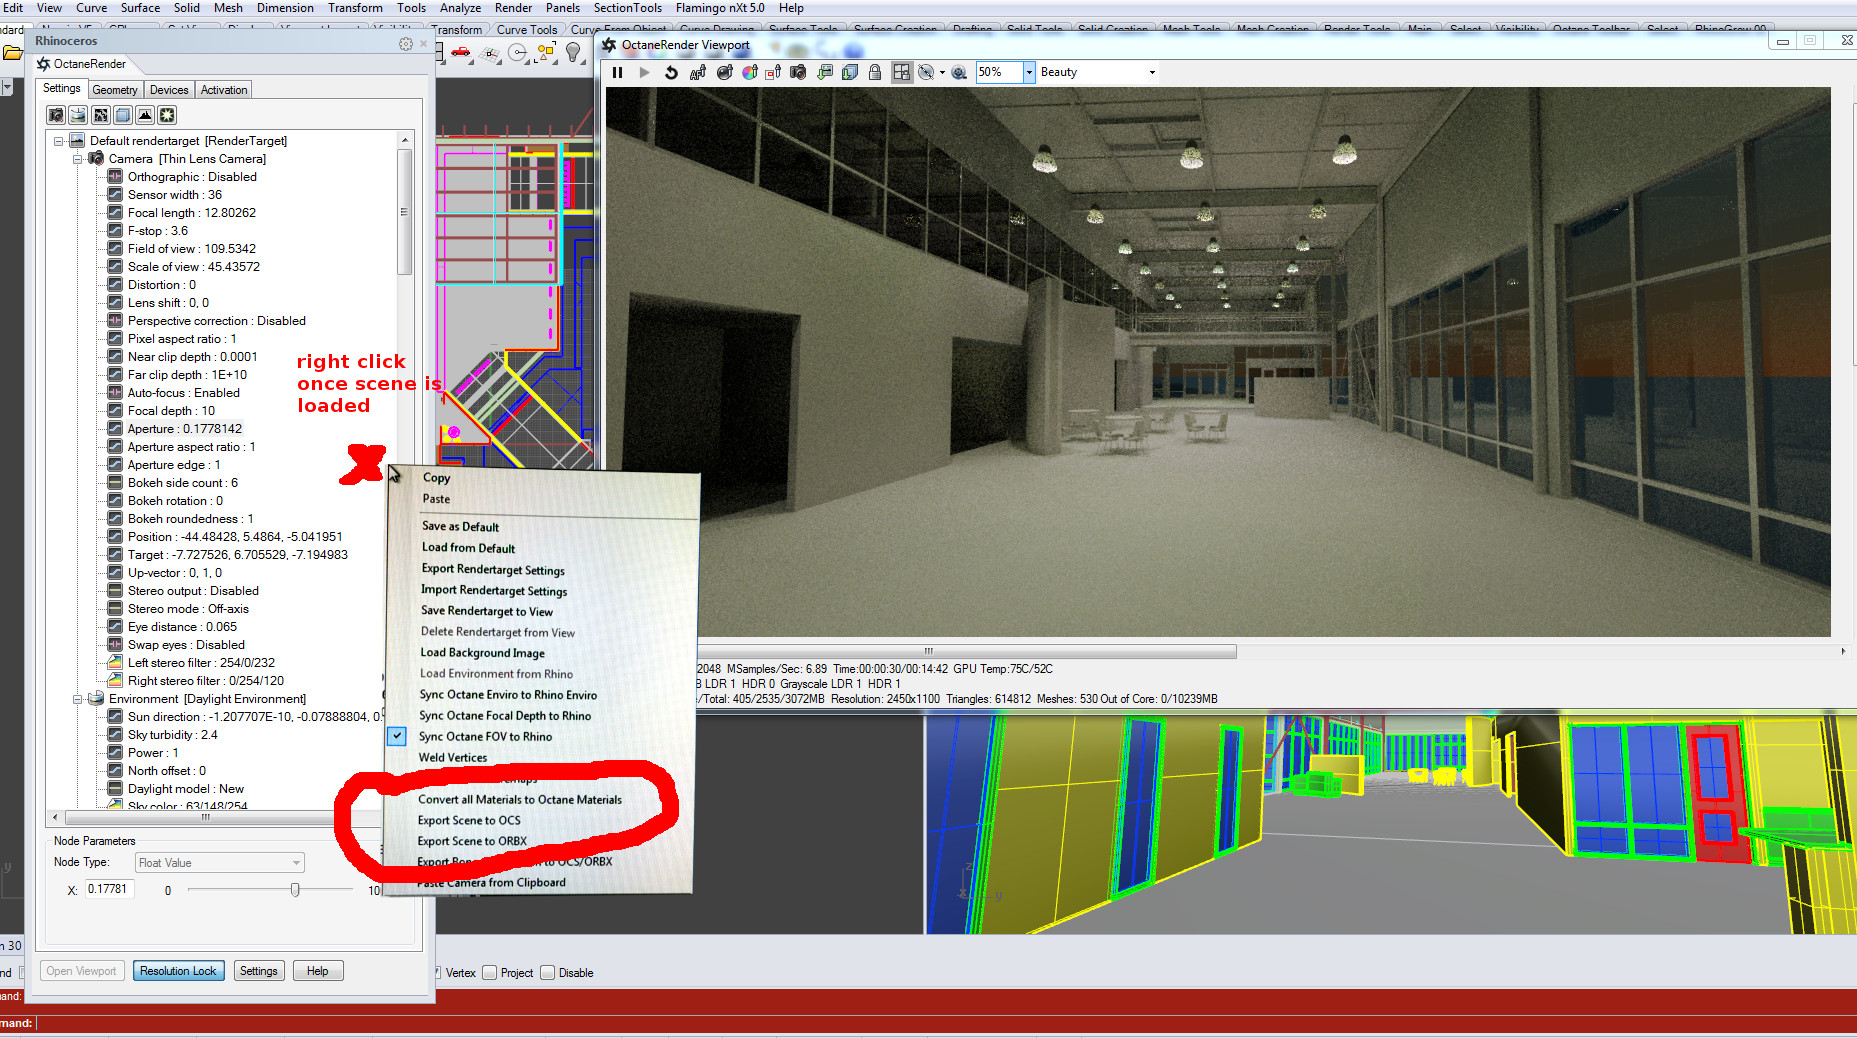Toggle the four-pane grid icon in viewport toolbar
This screenshot has height=1038, width=1857.
pyautogui.click(x=902, y=72)
